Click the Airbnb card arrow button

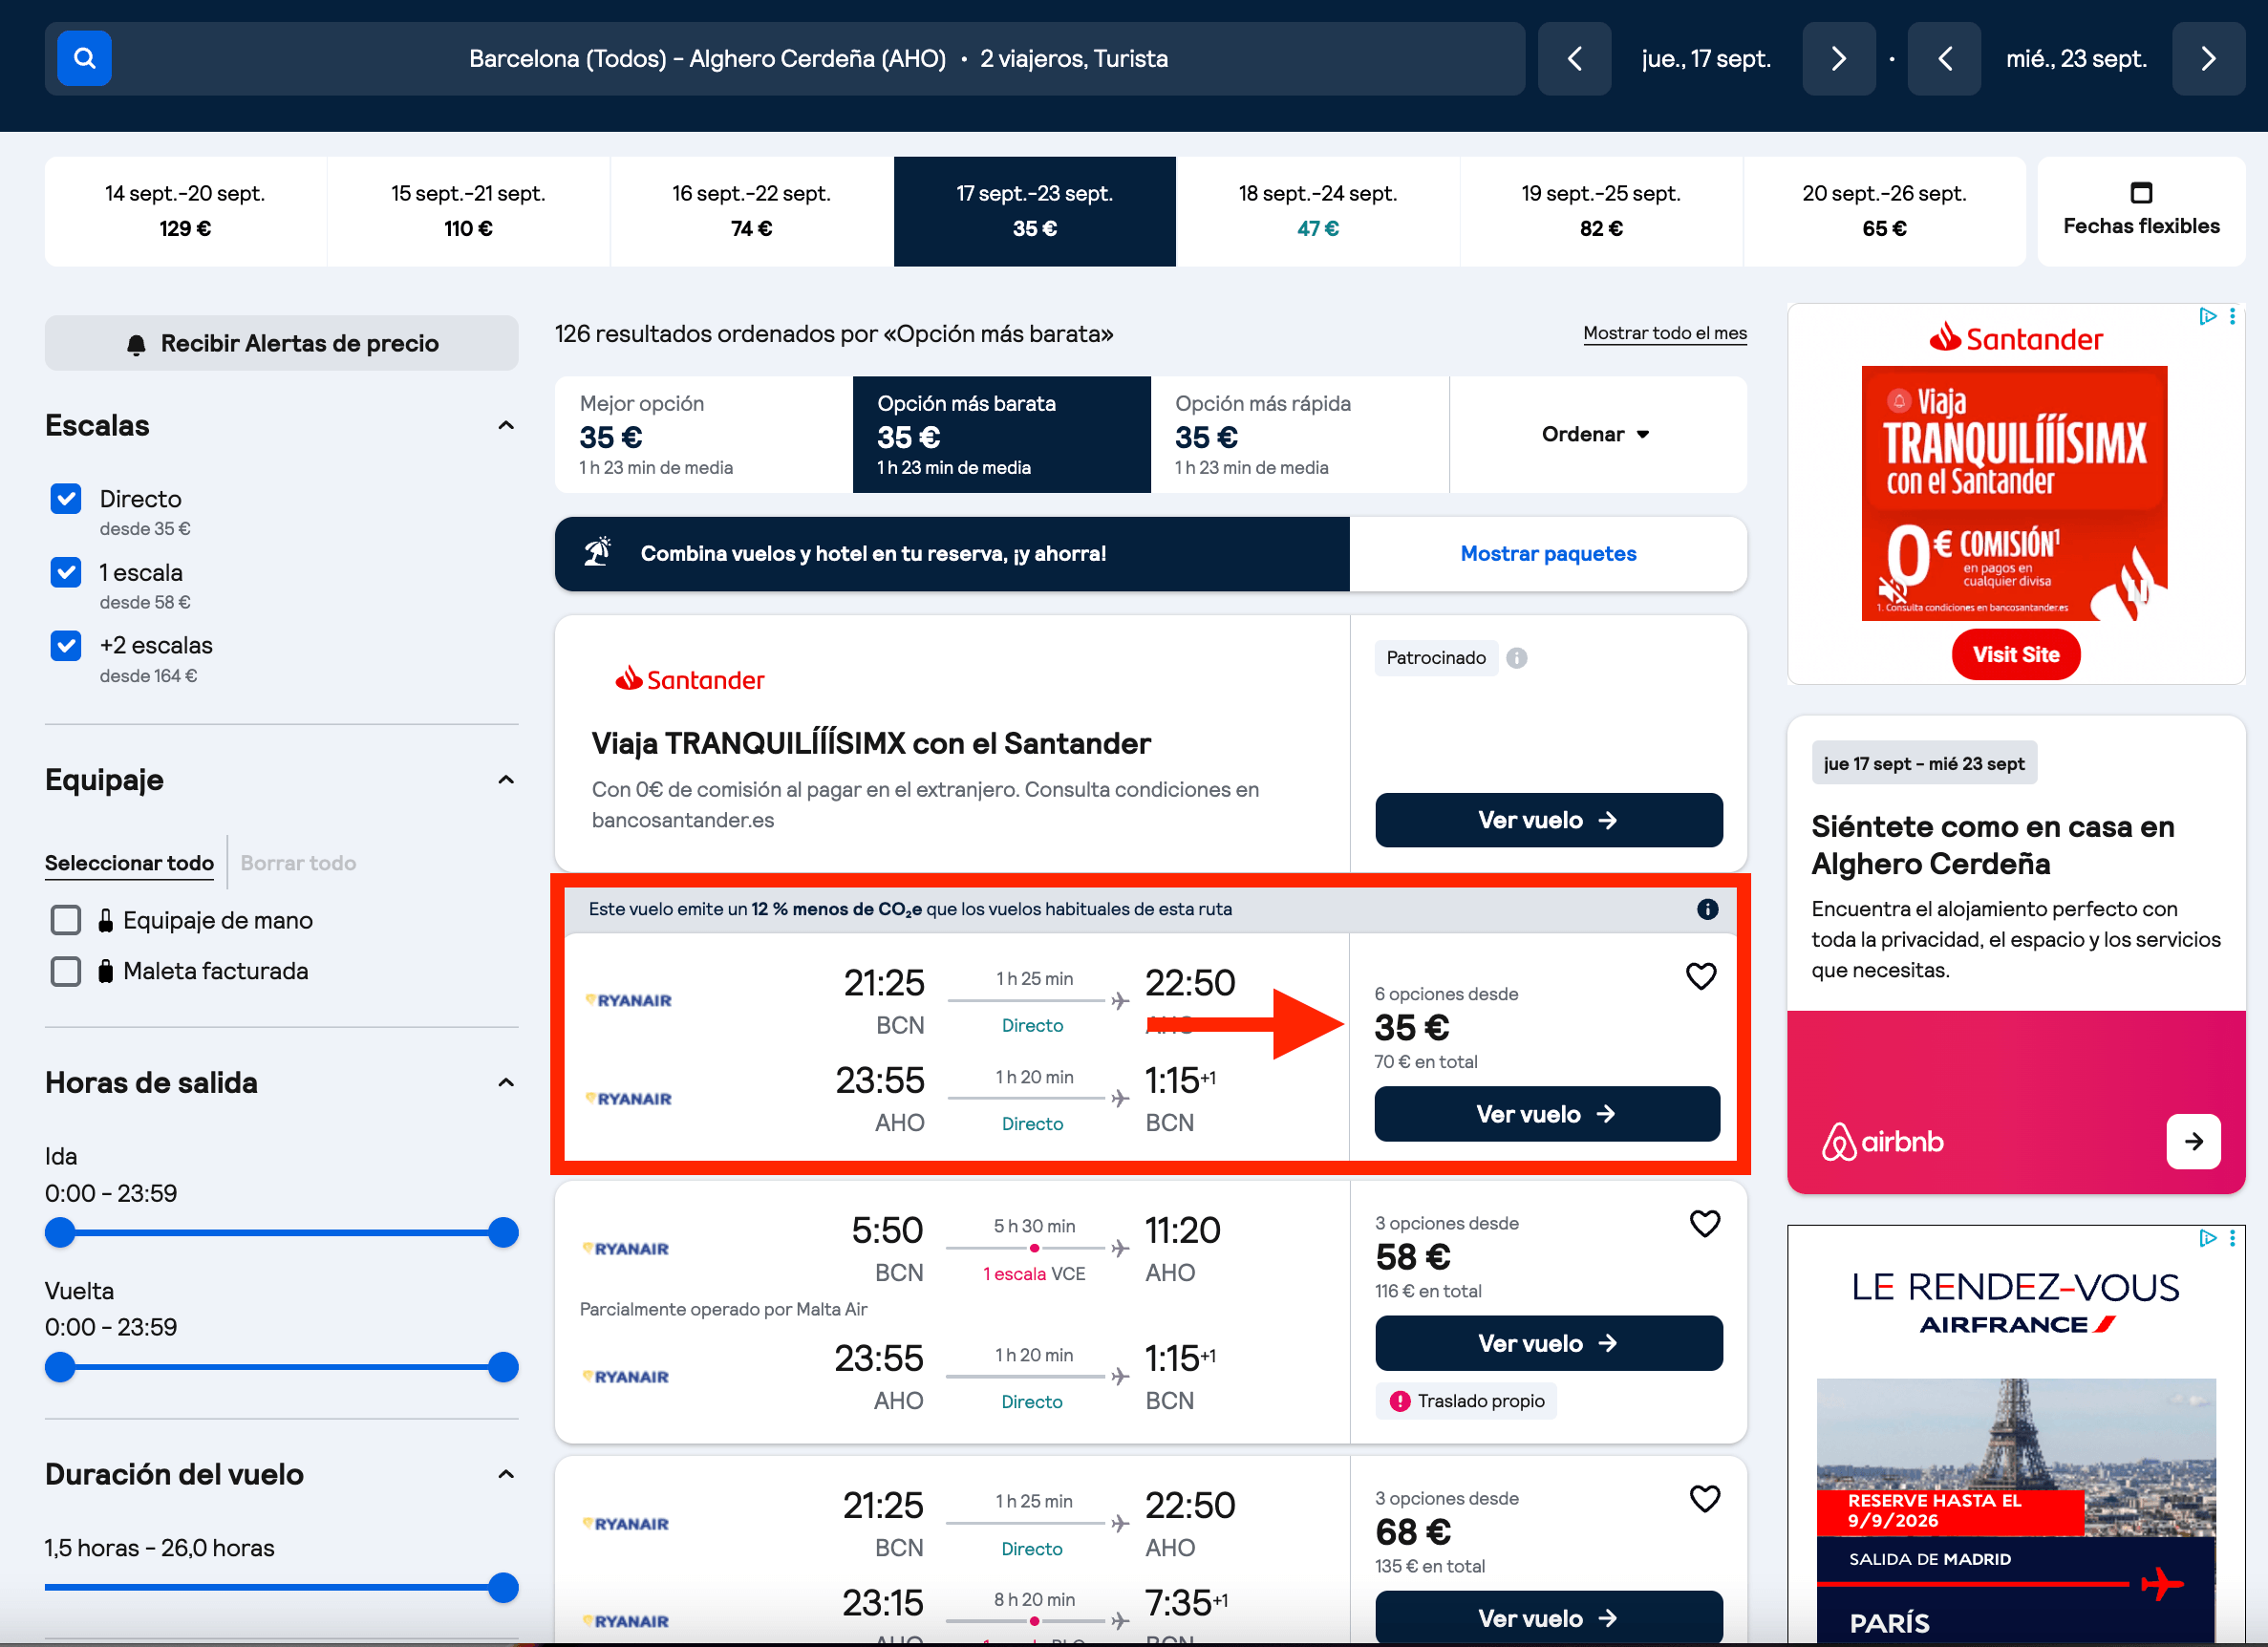(x=2193, y=1141)
